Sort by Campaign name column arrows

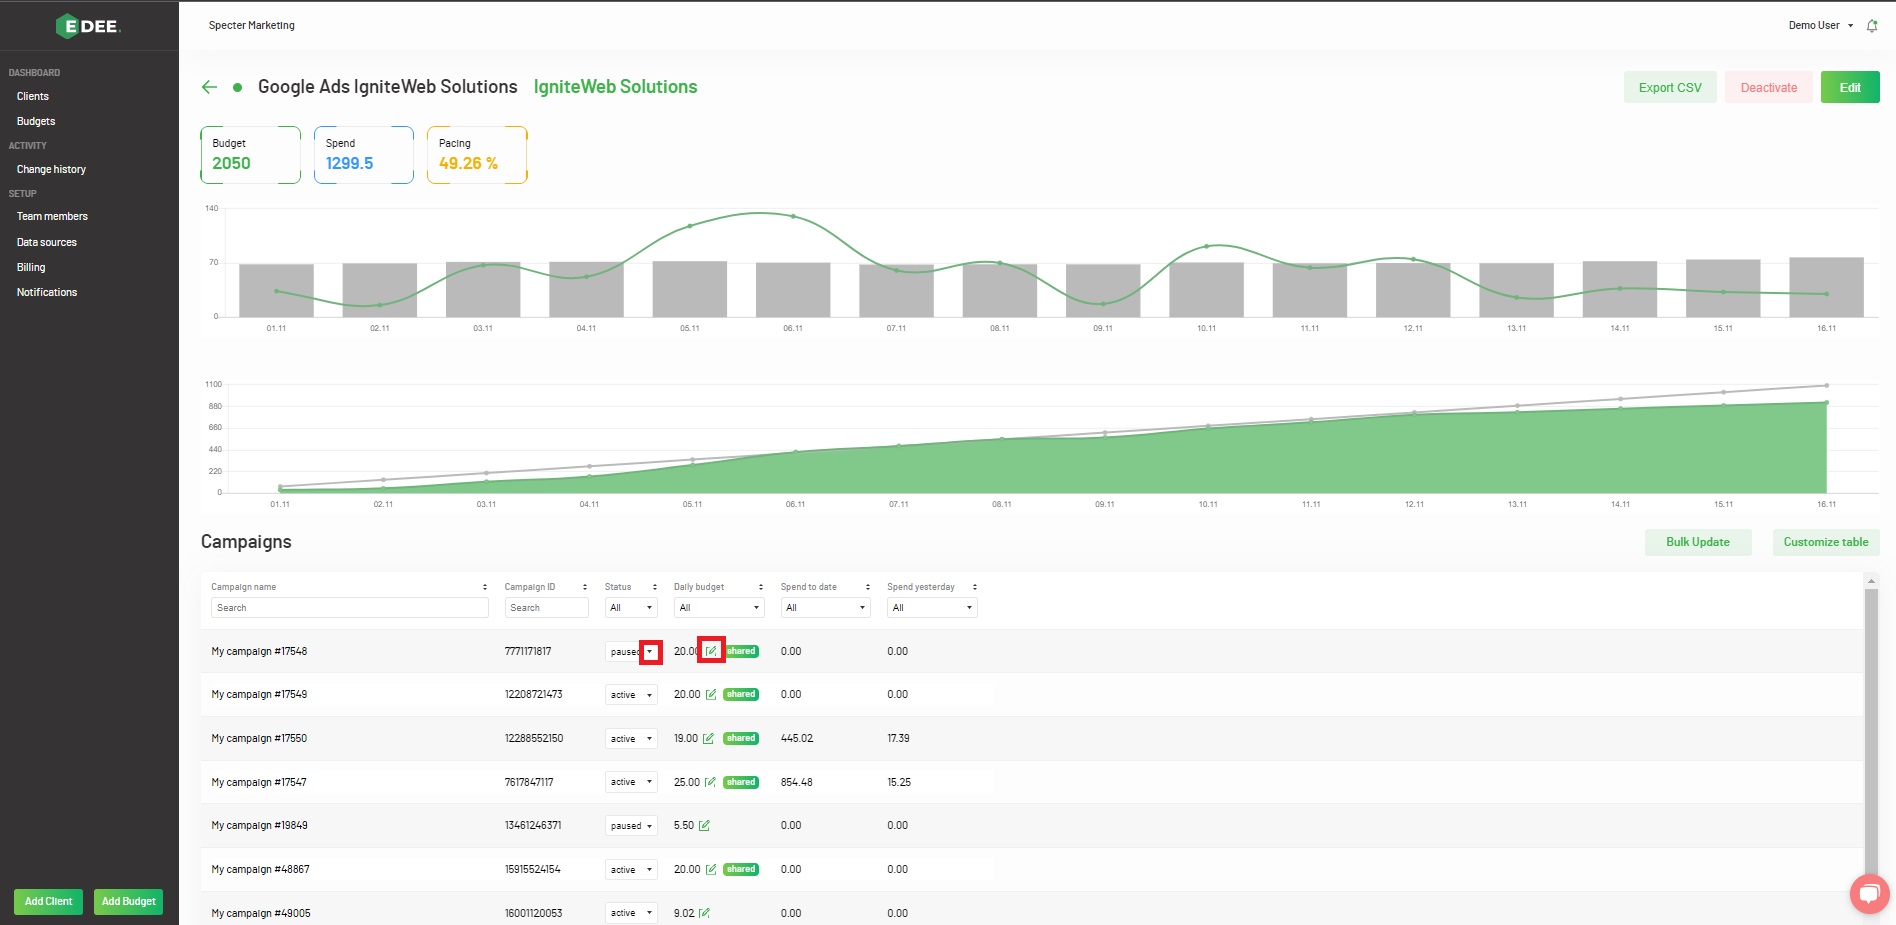[485, 587]
